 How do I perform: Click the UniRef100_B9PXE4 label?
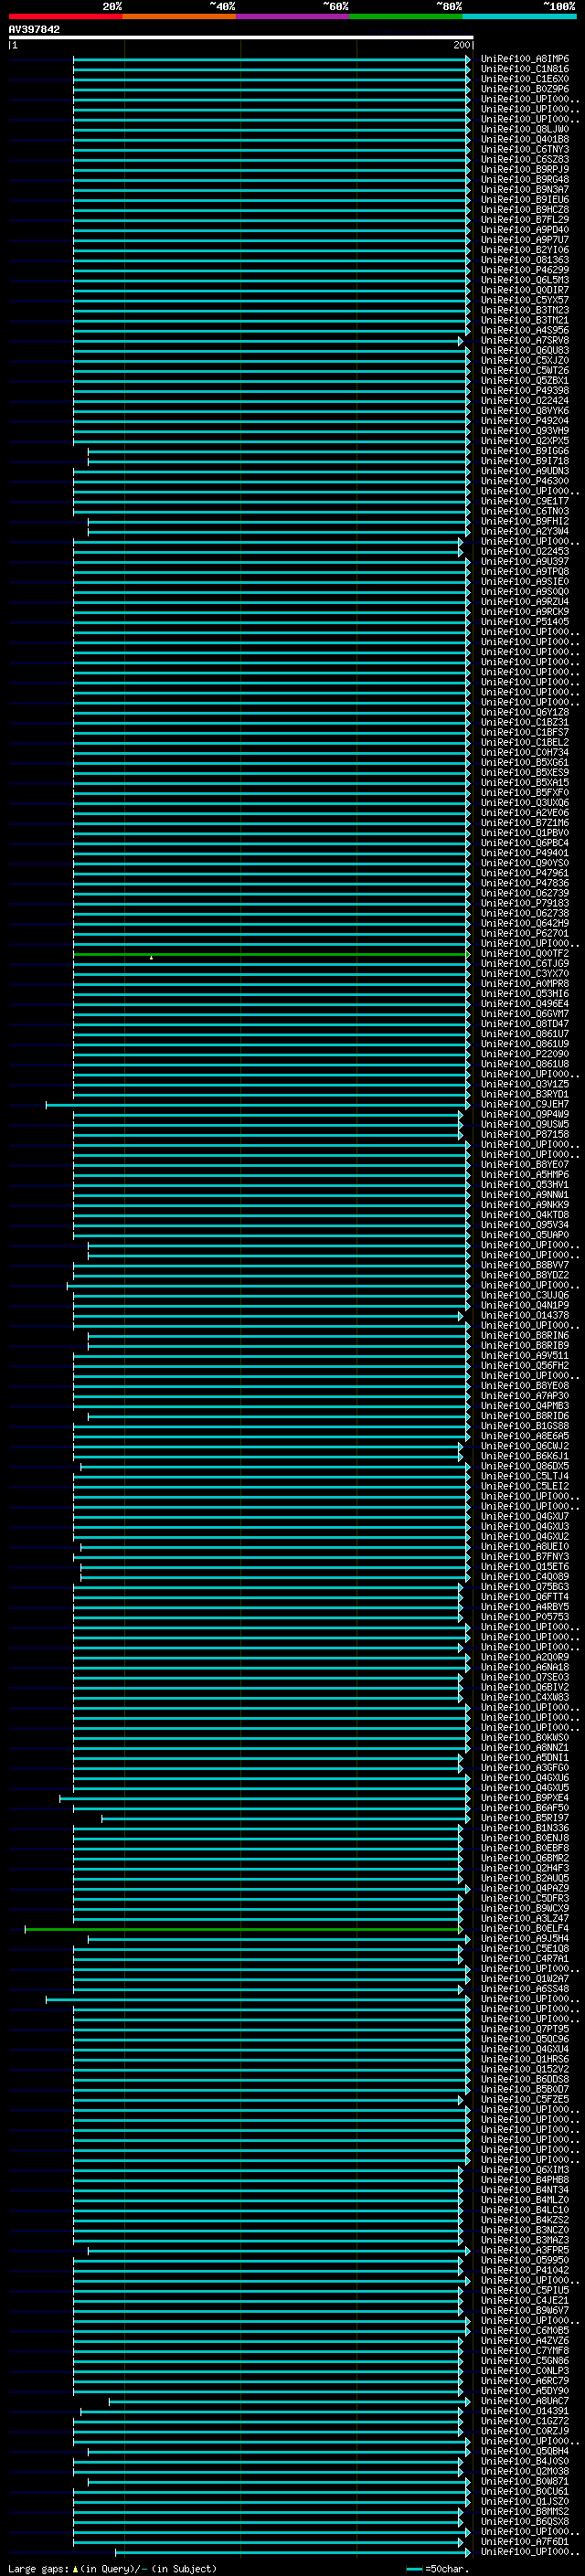pyautogui.click(x=525, y=1798)
